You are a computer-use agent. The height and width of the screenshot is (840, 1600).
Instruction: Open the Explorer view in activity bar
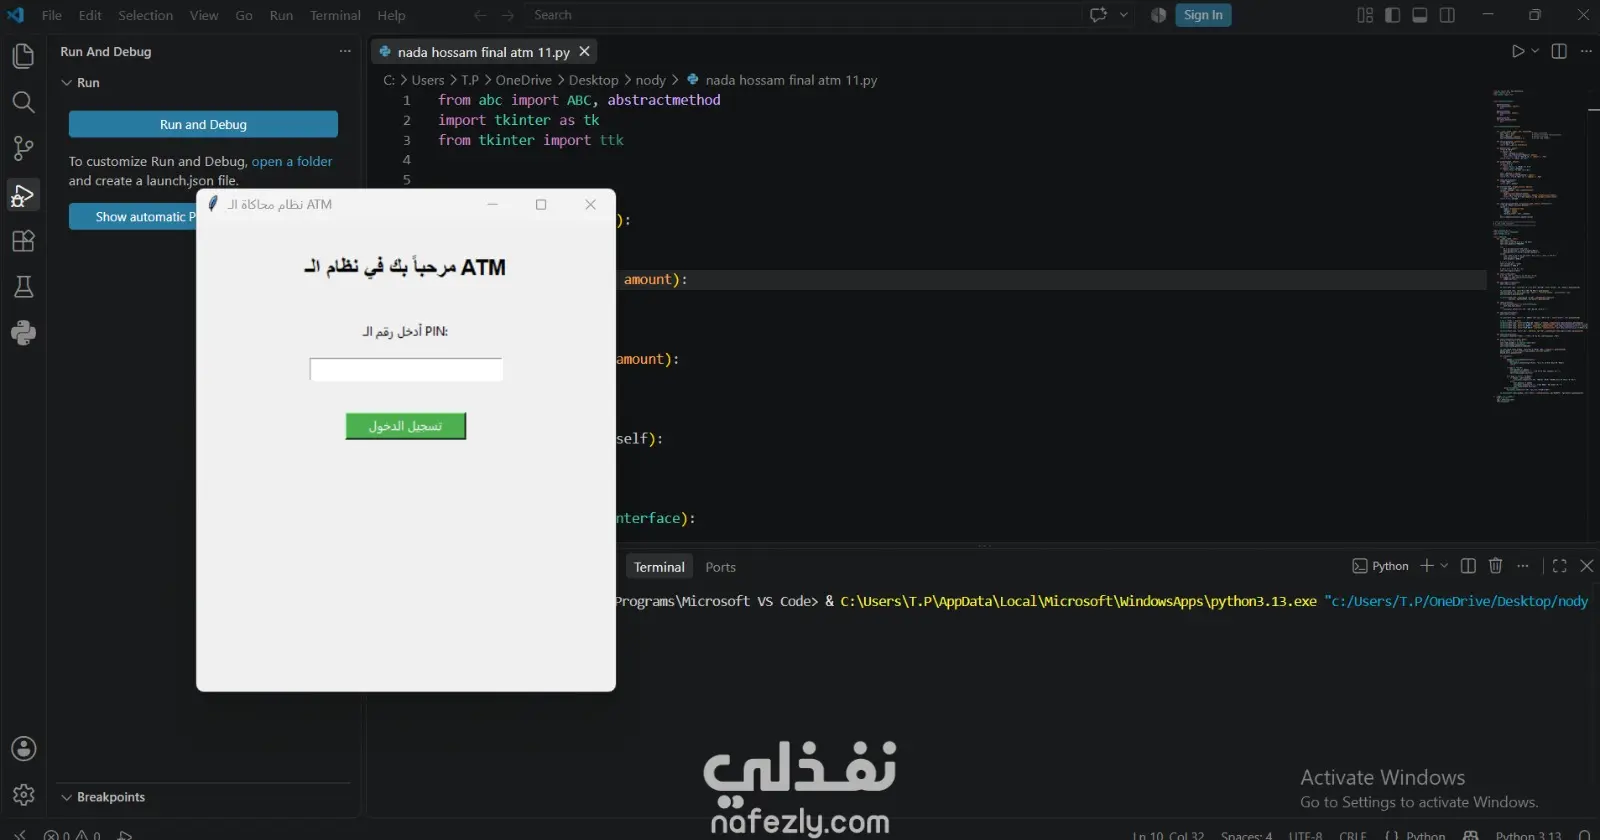click(x=23, y=56)
